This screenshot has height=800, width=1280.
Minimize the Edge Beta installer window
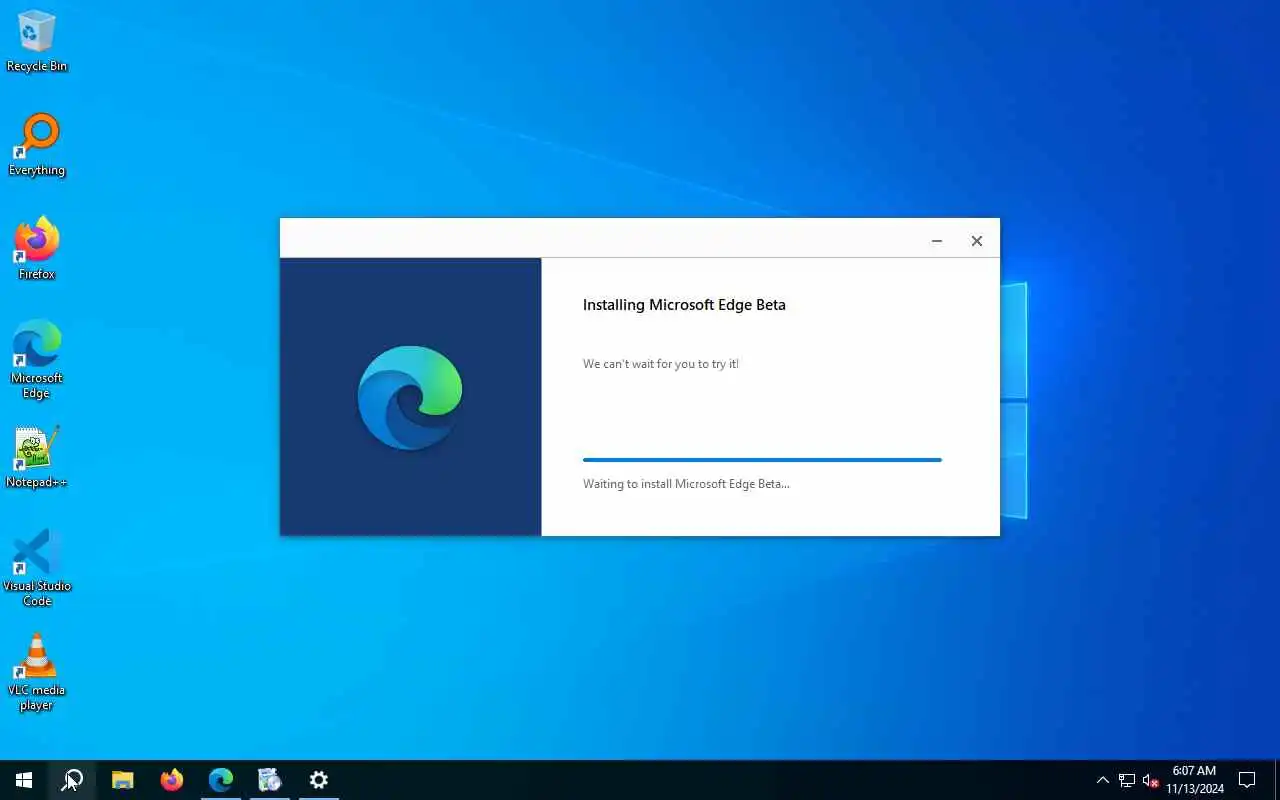point(937,241)
